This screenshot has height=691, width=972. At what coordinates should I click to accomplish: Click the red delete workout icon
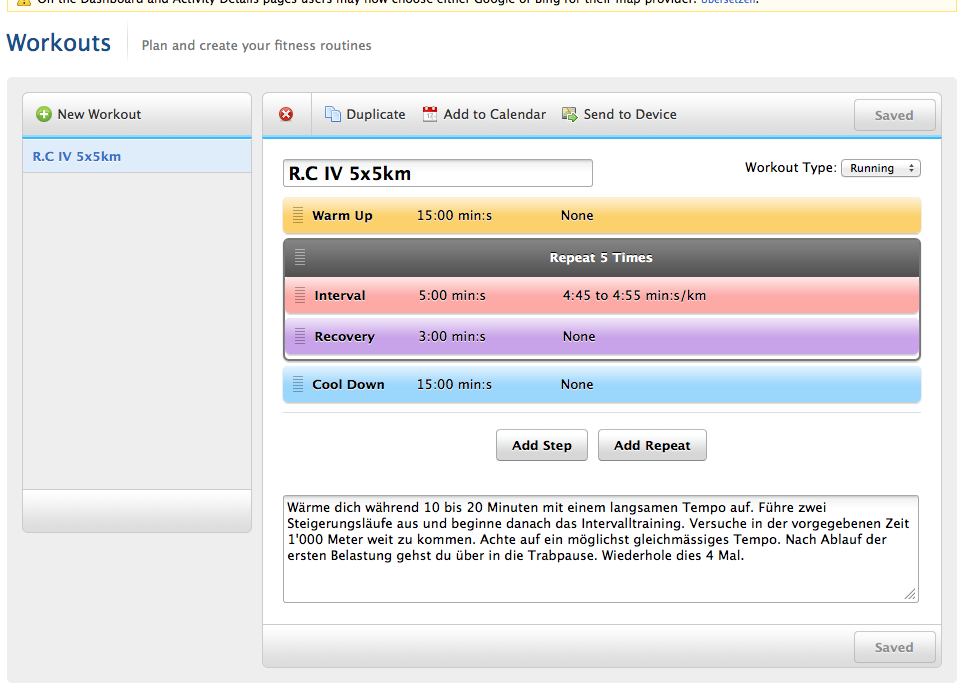[286, 114]
